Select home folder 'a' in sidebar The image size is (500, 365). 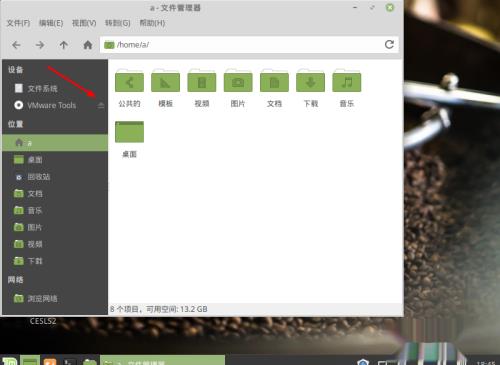(x=55, y=143)
